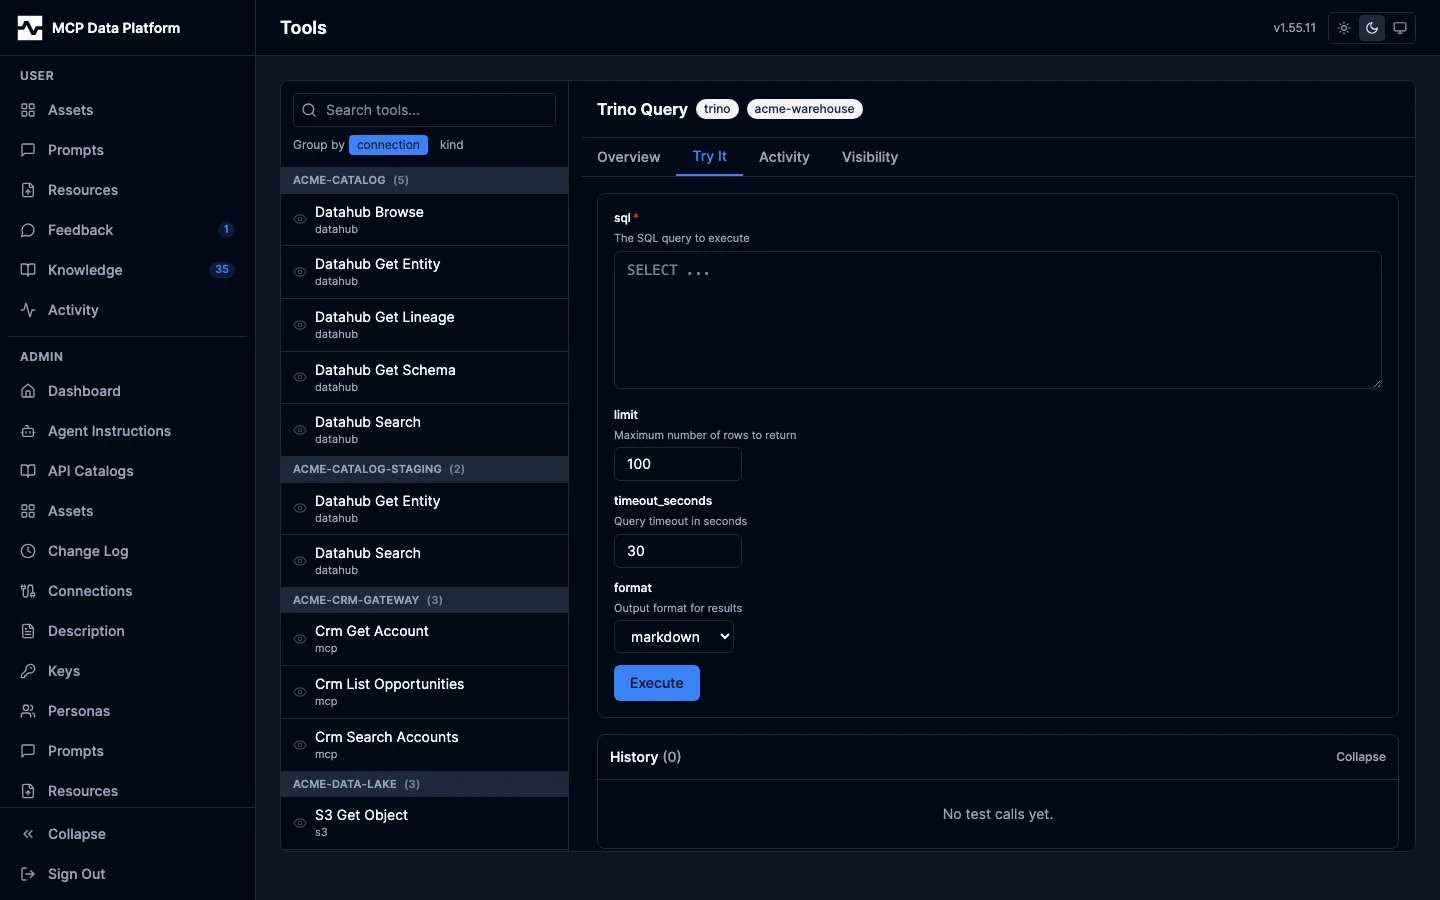Toggle eye icon for Crm List Opportunities
The height and width of the screenshot is (900, 1440).
(x=300, y=692)
